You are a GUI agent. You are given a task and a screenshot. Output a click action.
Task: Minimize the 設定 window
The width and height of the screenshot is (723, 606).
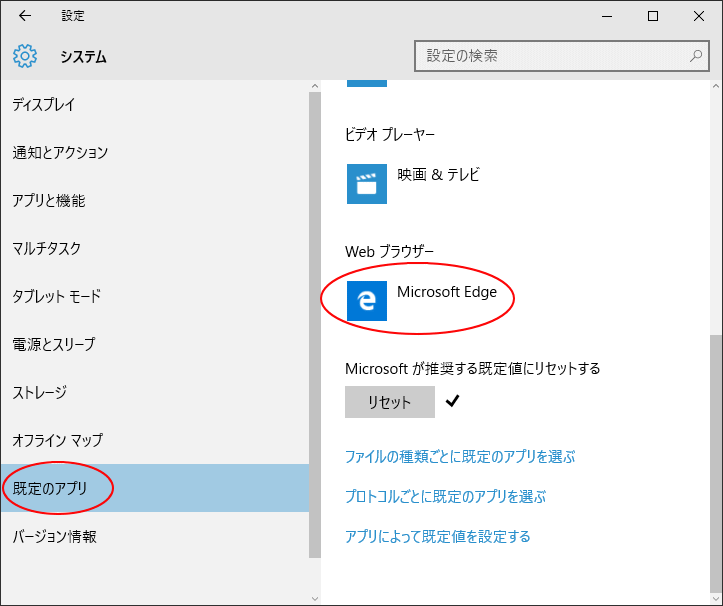[607, 16]
